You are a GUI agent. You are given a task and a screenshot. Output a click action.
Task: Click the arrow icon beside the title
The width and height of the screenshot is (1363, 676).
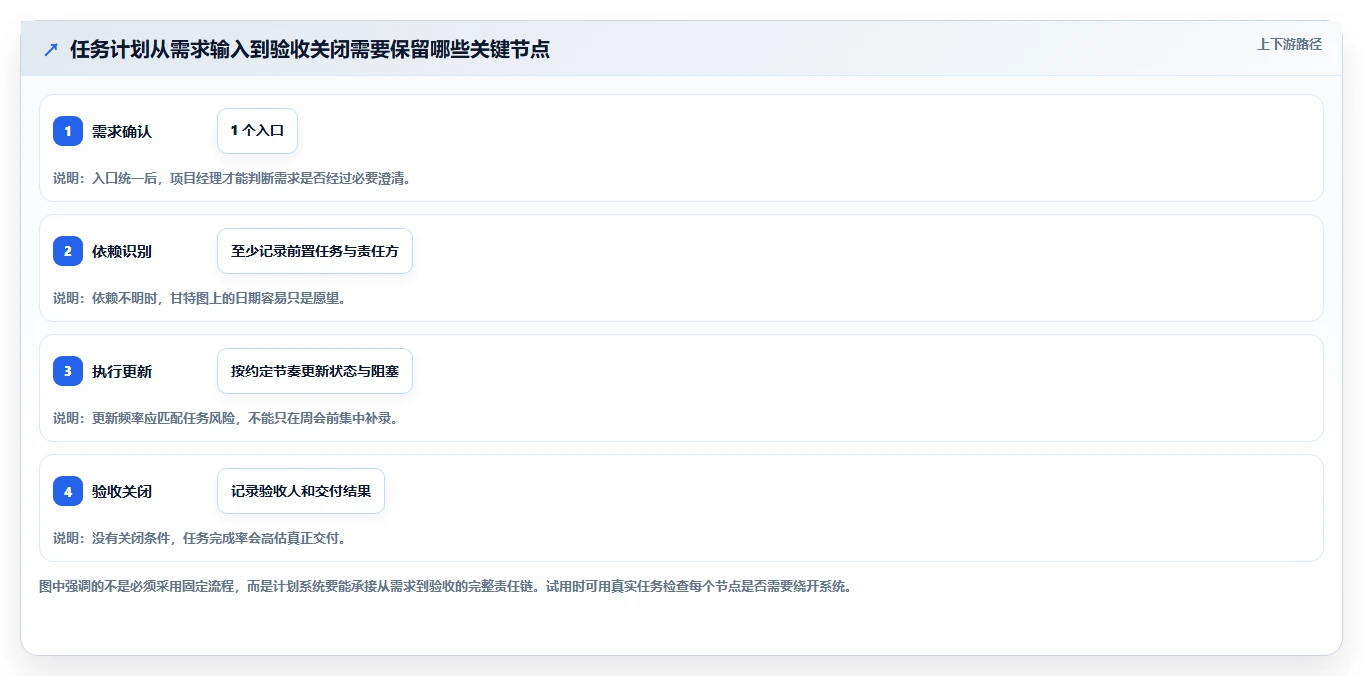coord(51,49)
